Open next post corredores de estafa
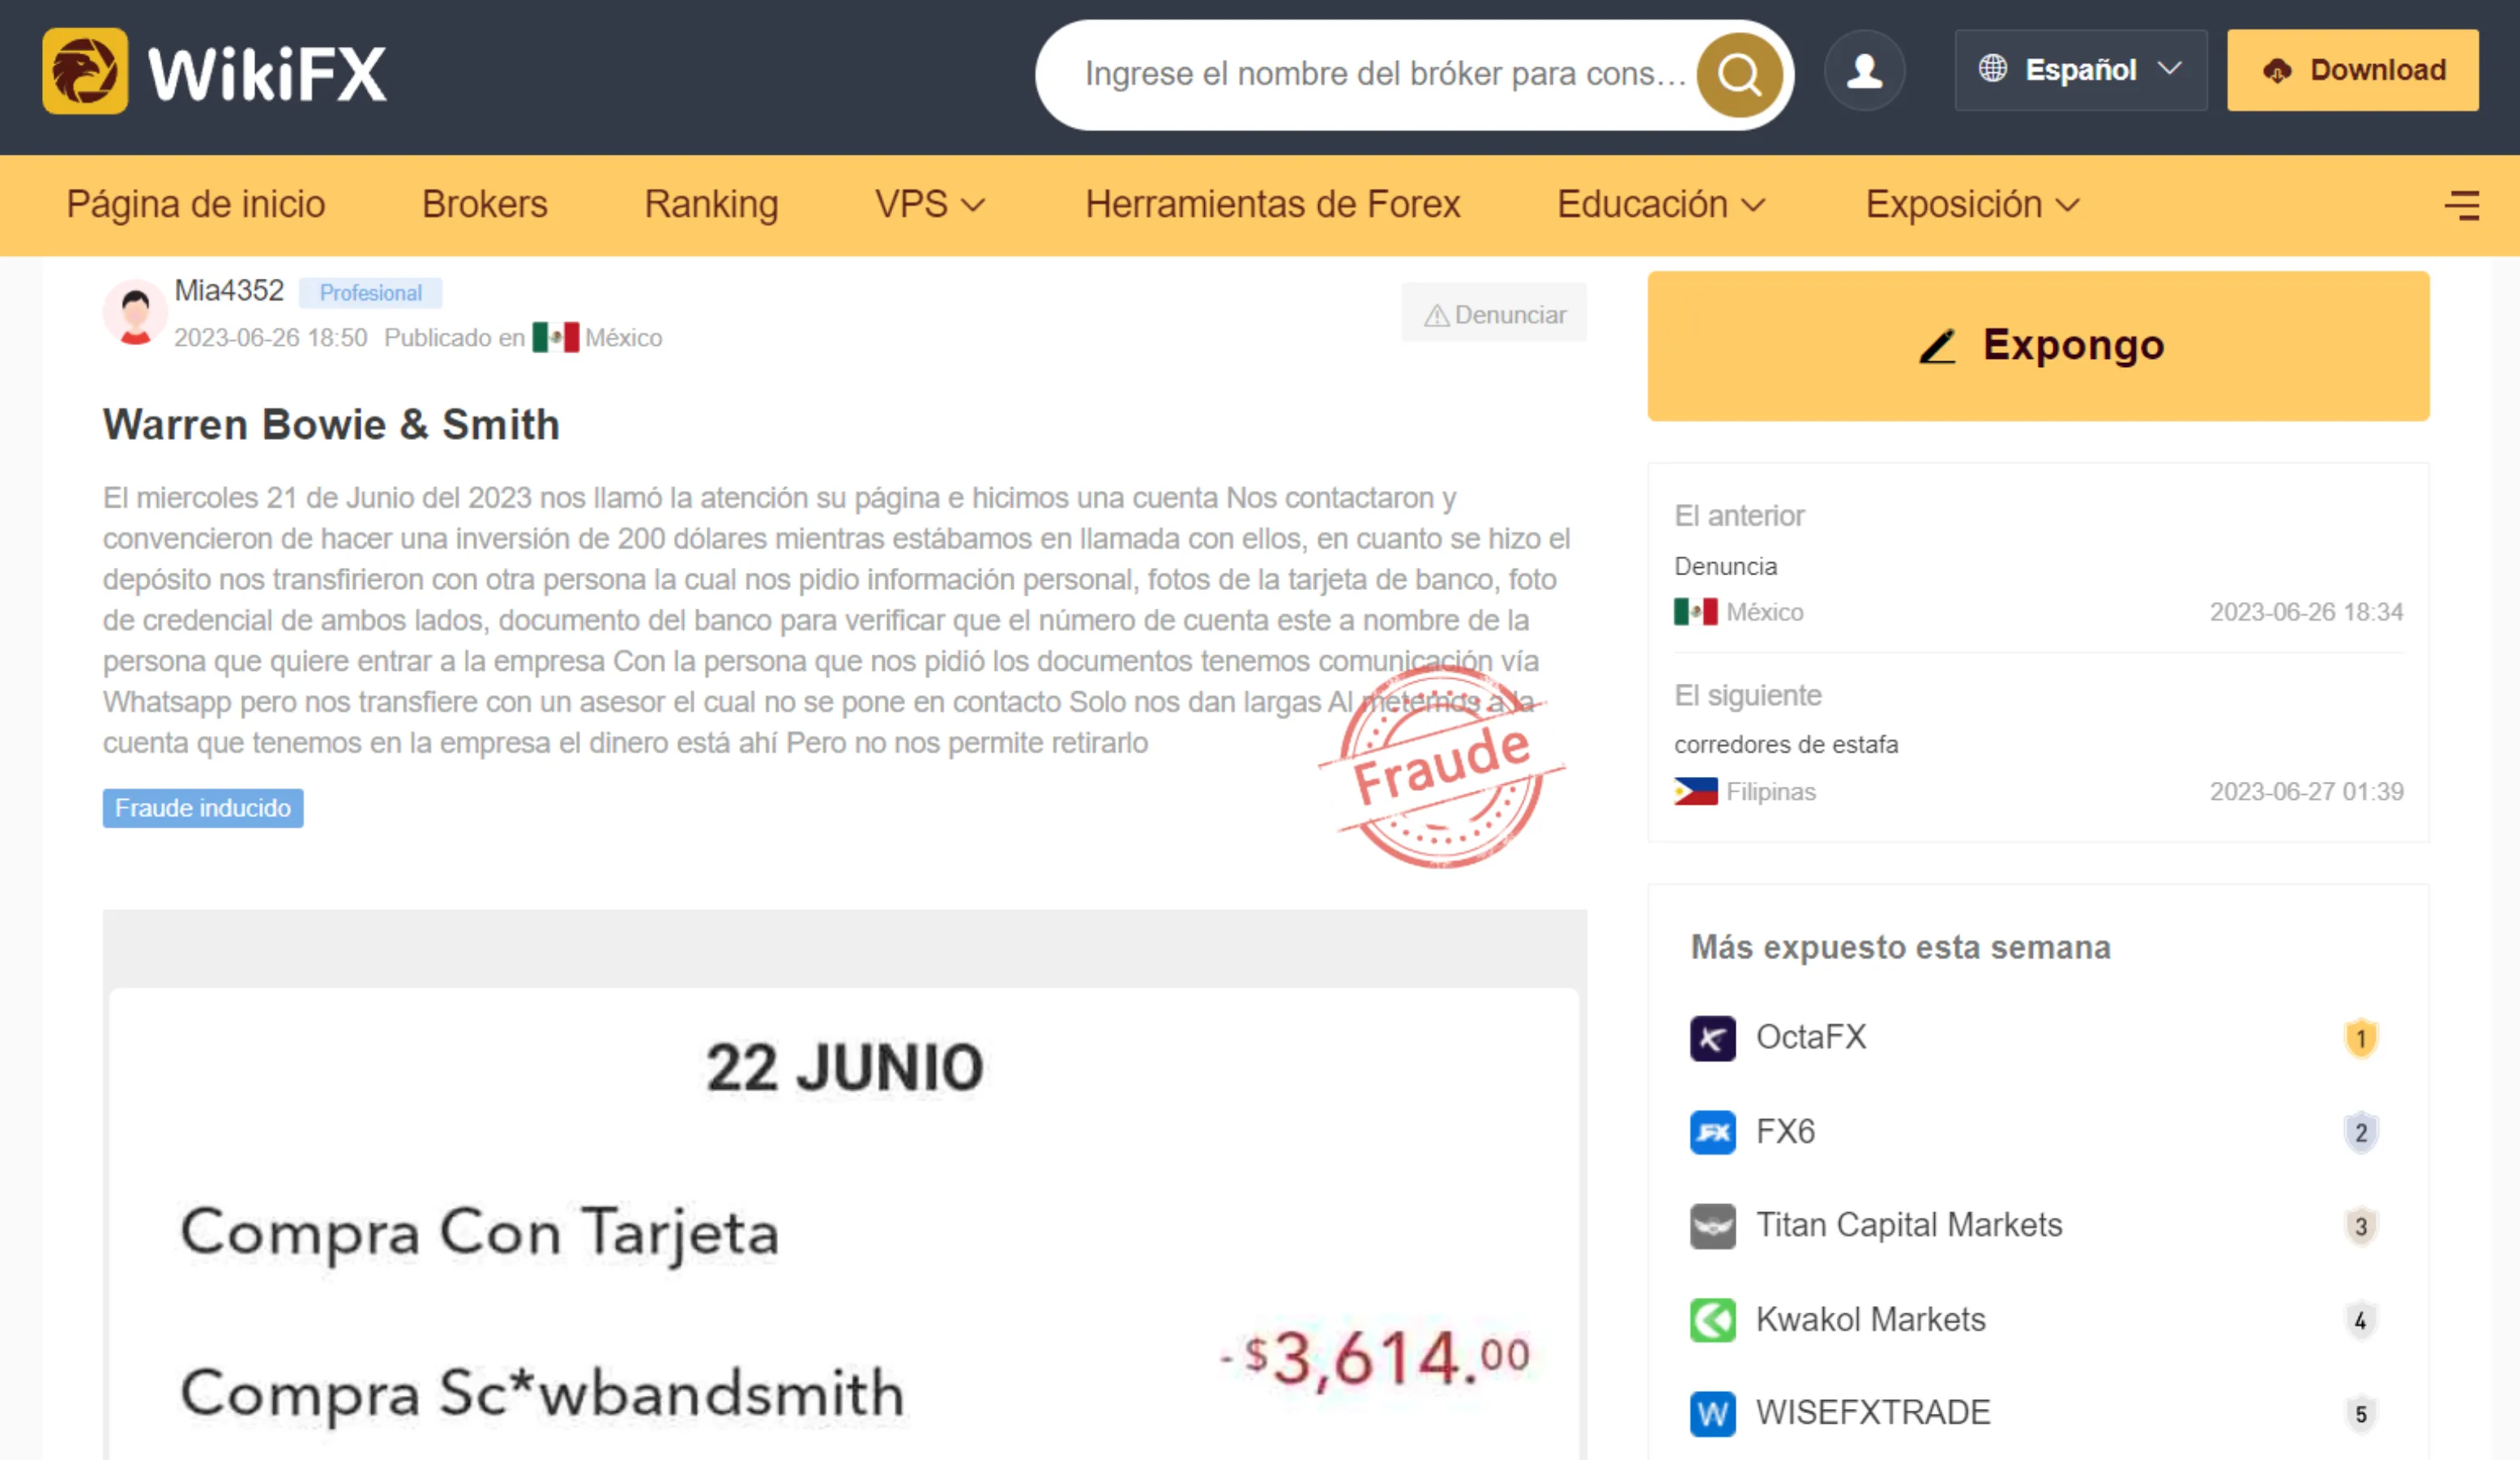The height and width of the screenshot is (1460, 2520). tap(1786, 745)
